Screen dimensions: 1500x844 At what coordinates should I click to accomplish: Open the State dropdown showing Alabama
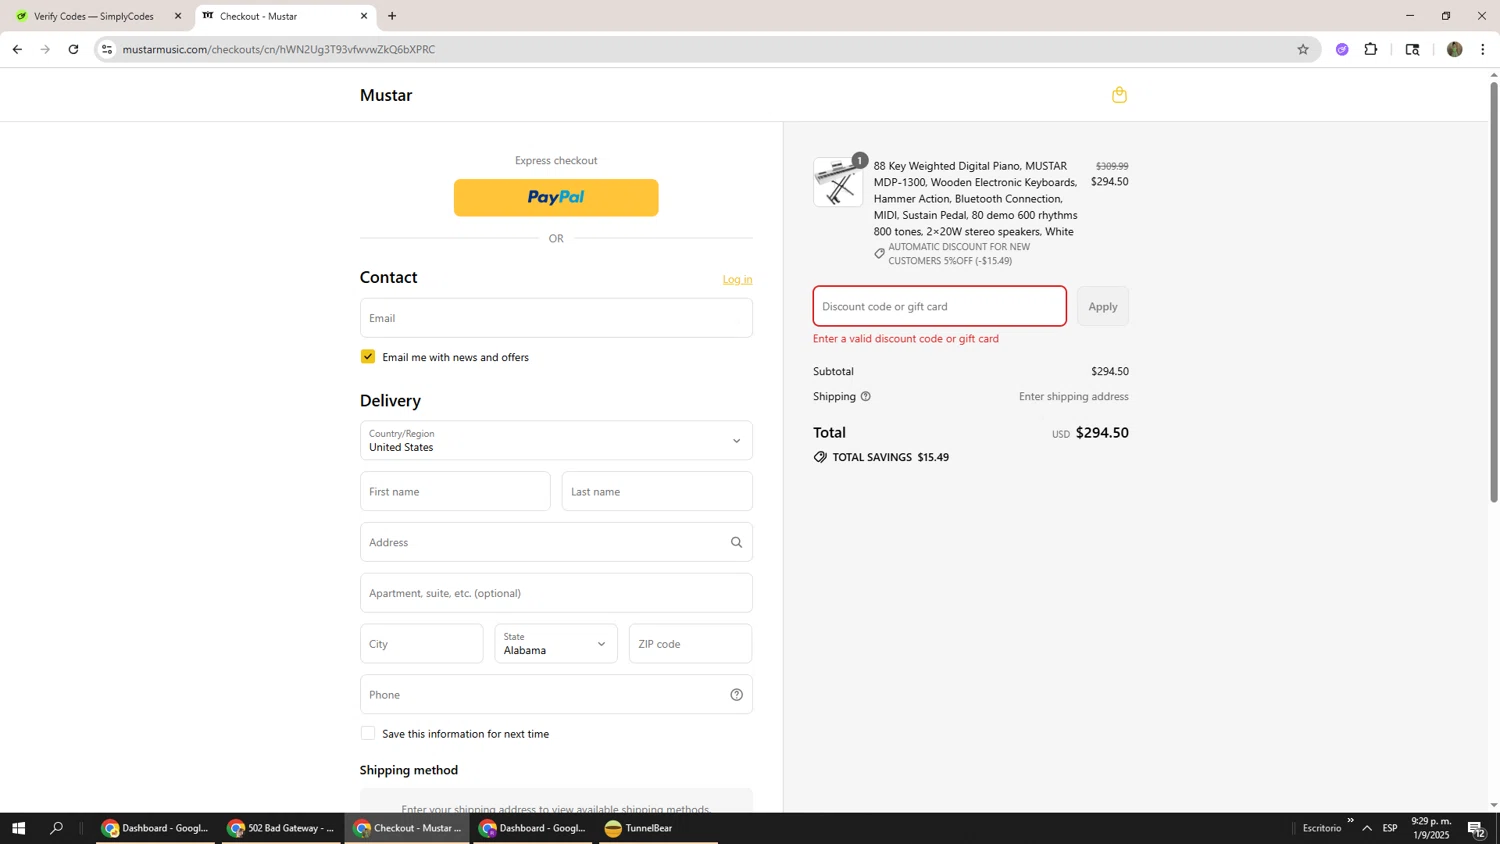(x=556, y=644)
